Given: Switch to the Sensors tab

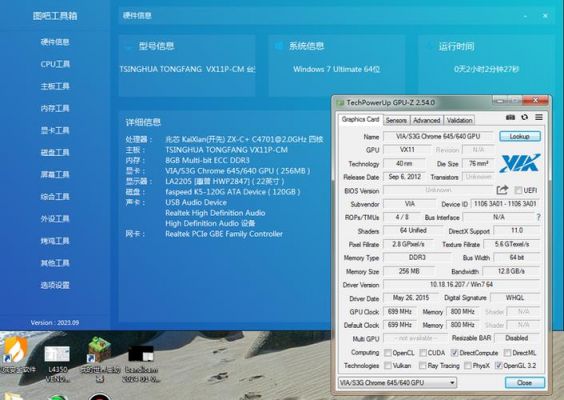Looking at the screenshot, I should tap(396, 121).
